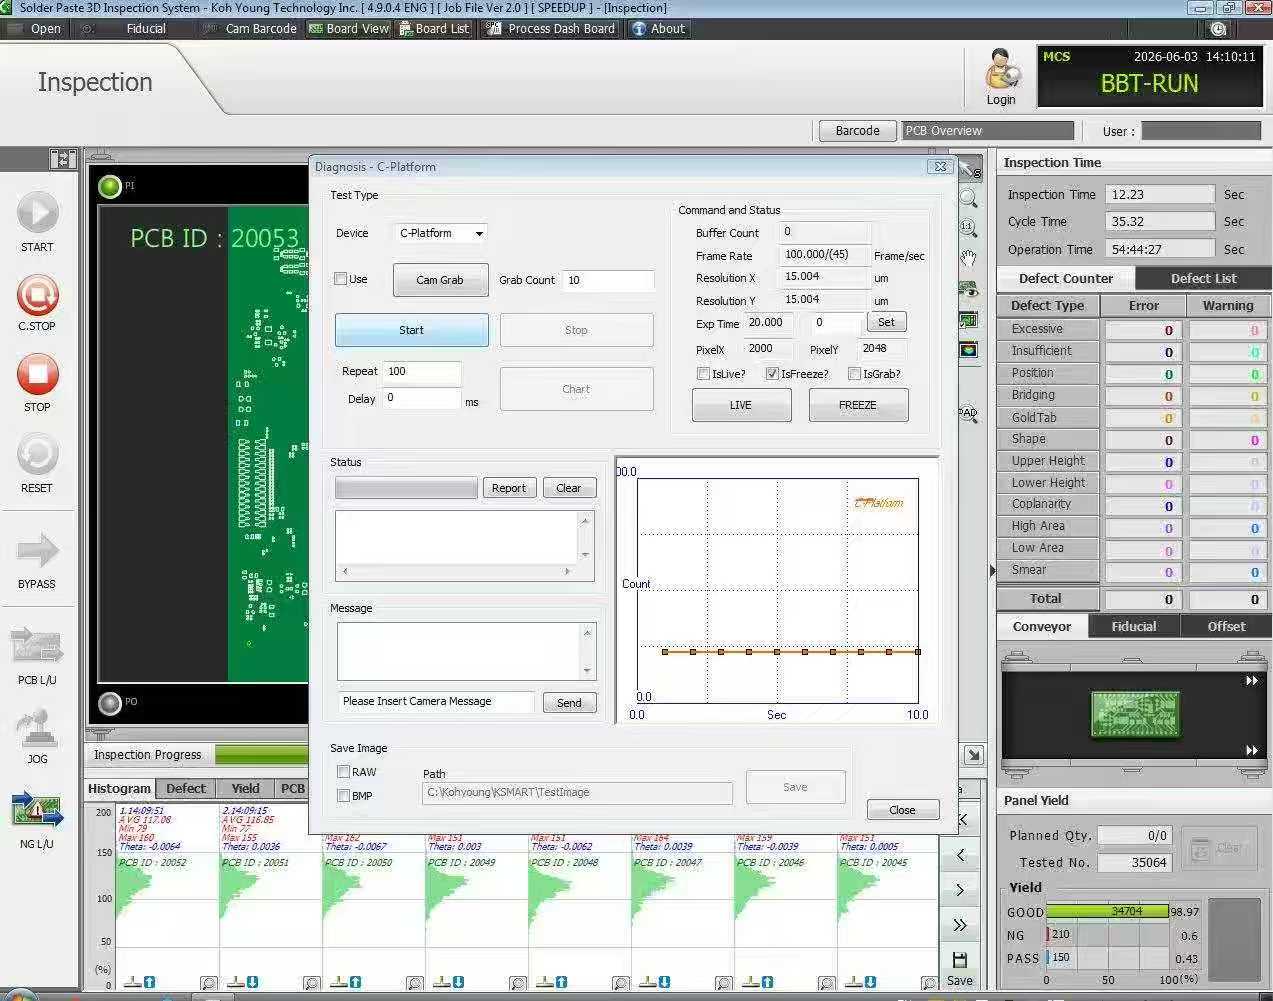Select the magnifier zoom tool
This screenshot has height=1001, width=1273.
click(x=968, y=198)
